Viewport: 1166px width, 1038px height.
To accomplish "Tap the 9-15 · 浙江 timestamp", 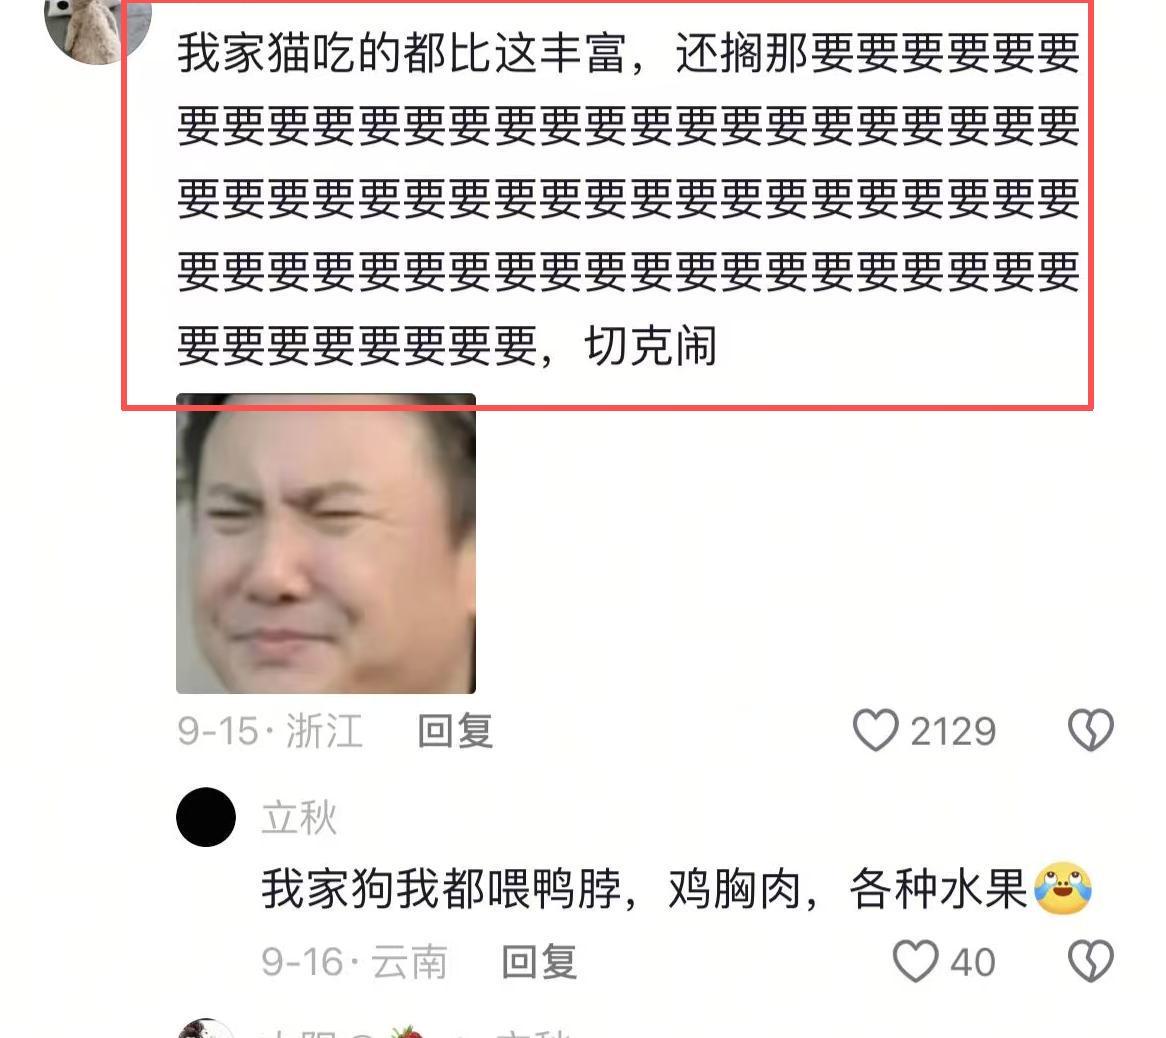I will pyautogui.click(x=269, y=731).
